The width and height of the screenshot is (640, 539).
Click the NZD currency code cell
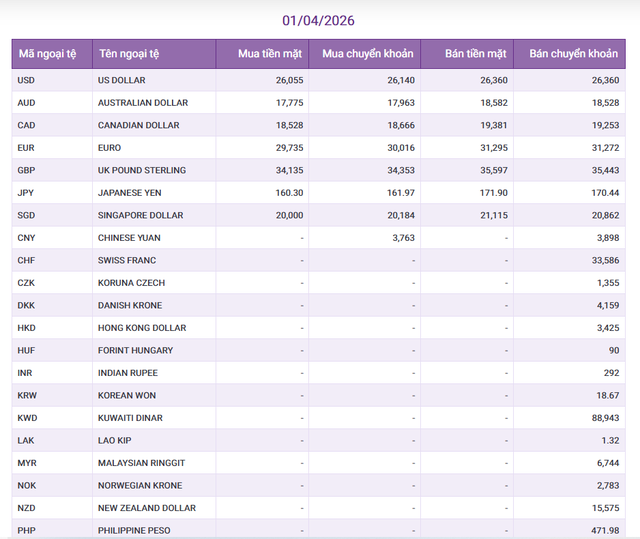coord(27,508)
